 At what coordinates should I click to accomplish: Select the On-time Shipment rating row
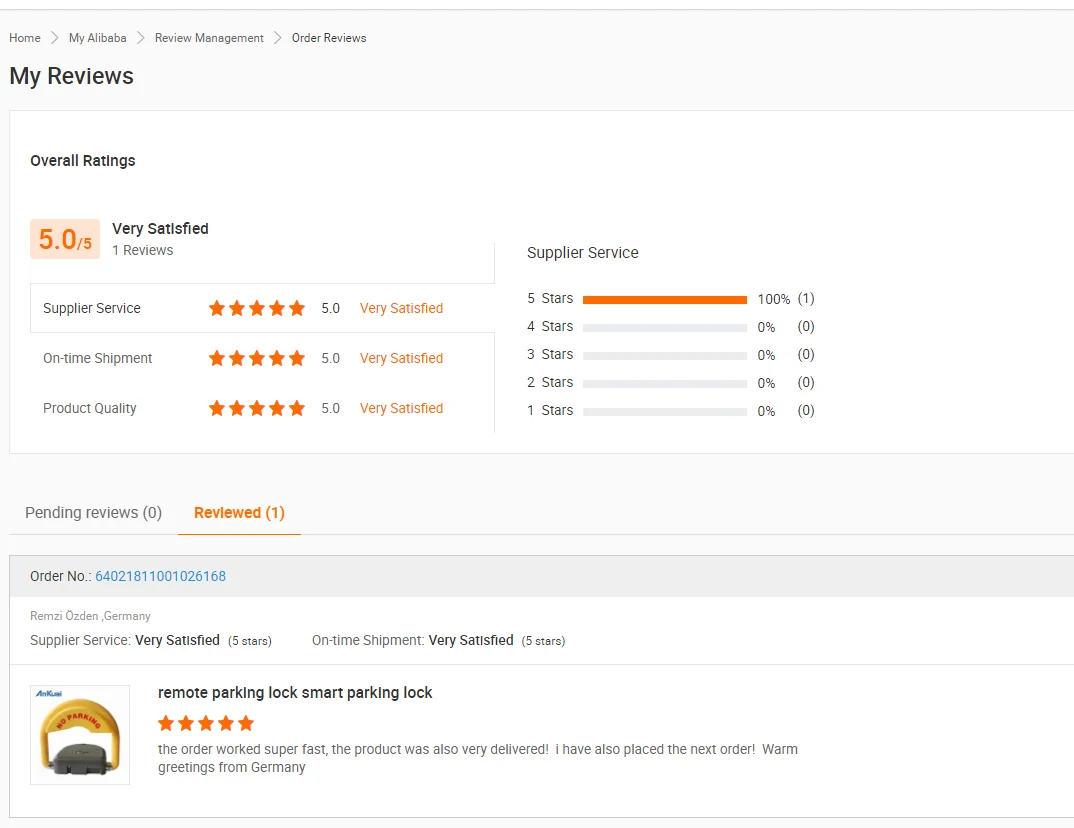point(262,358)
